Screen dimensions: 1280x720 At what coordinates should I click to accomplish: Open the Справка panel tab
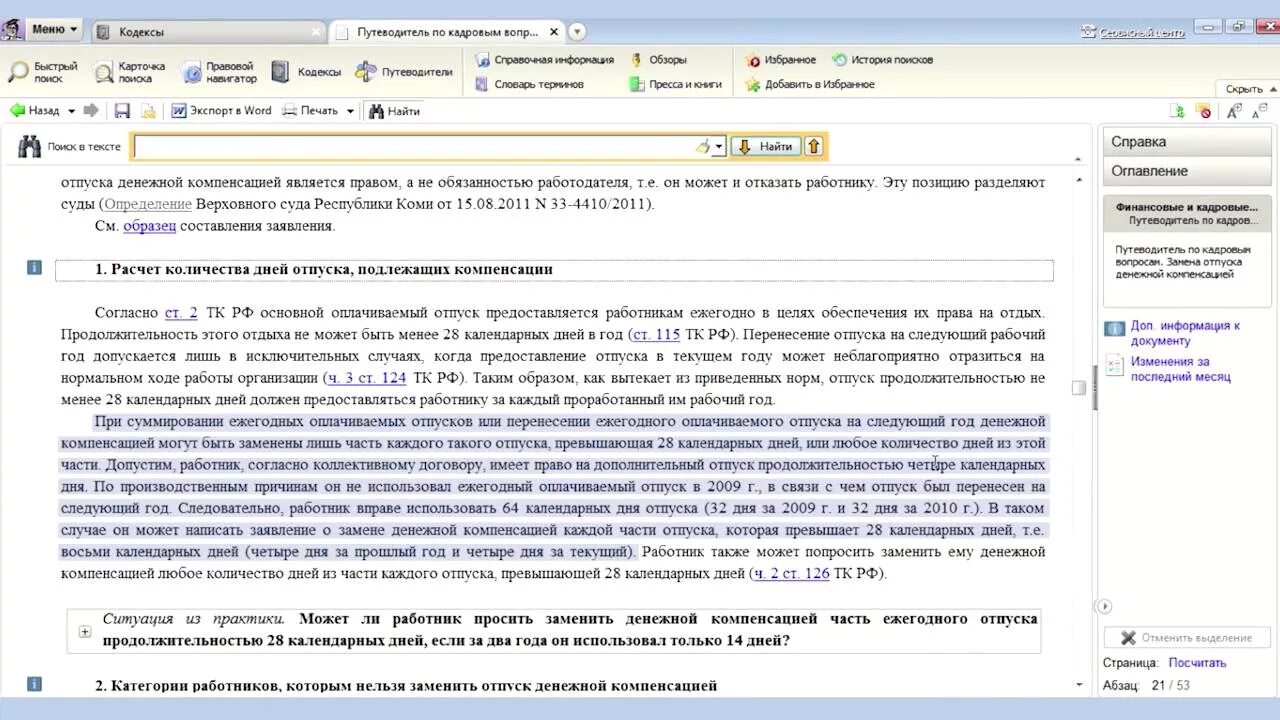[1187, 141]
